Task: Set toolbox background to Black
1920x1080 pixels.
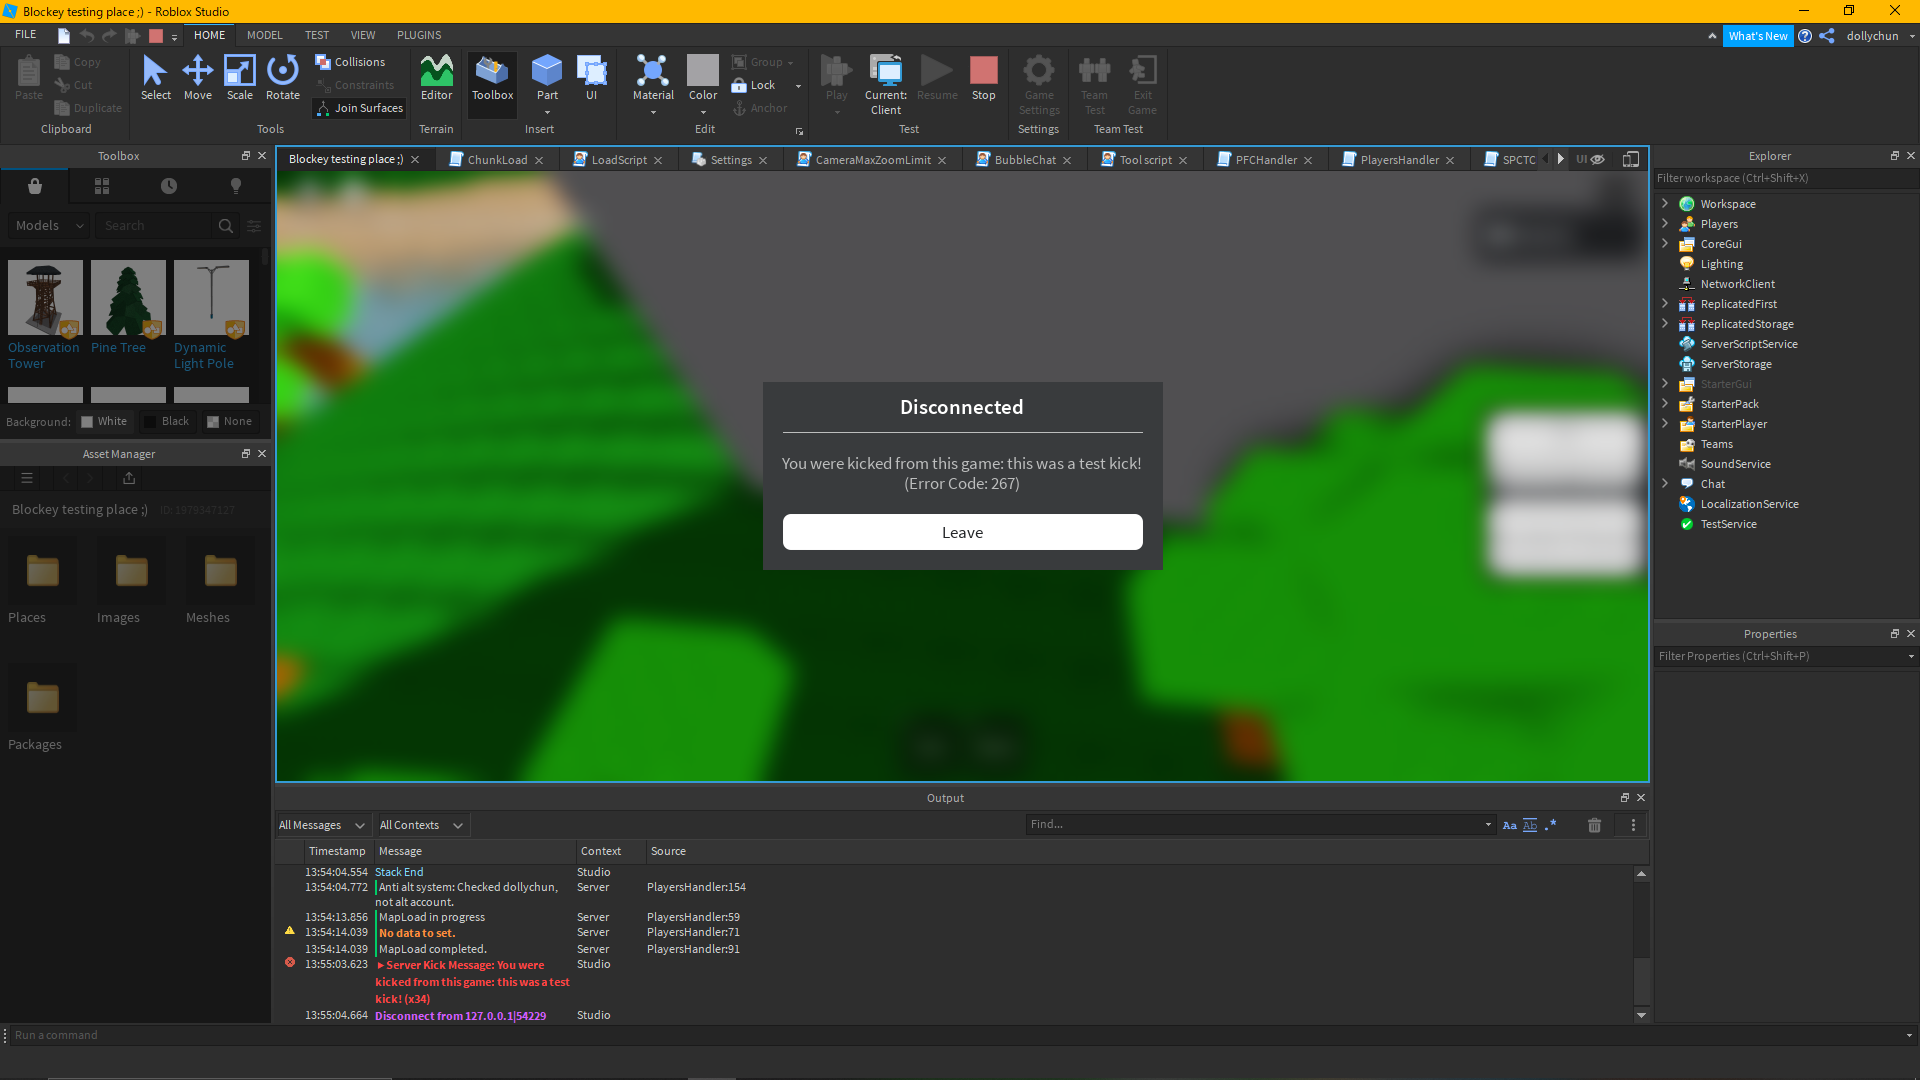Action: coord(167,421)
